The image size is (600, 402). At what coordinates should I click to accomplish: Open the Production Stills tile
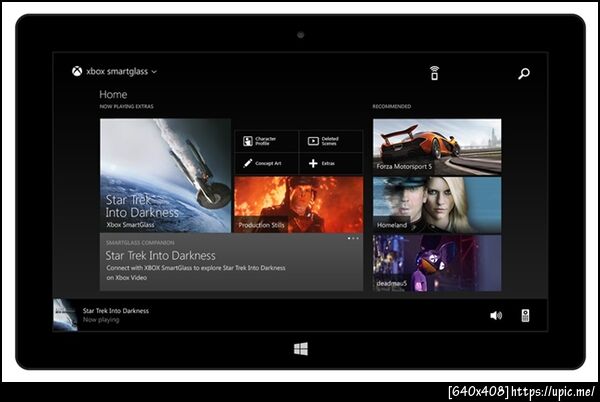click(298, 204)
